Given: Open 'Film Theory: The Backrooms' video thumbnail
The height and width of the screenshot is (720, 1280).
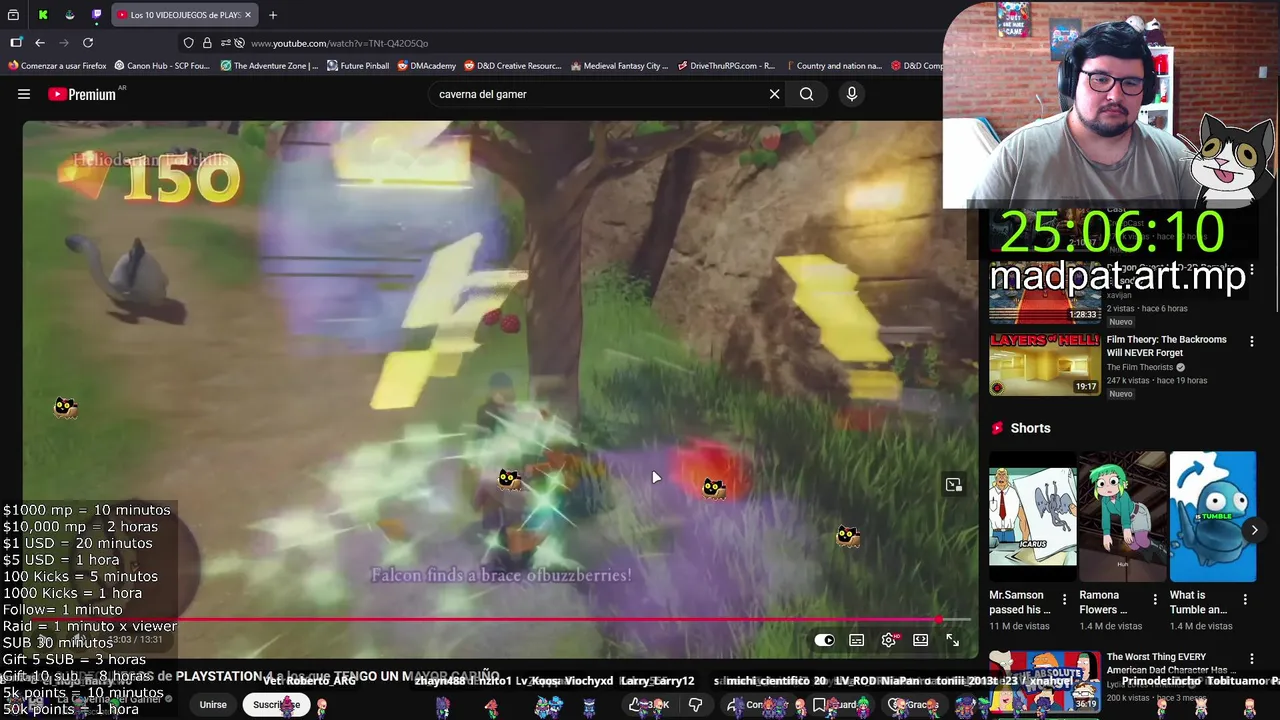Looking at the screenshot, I should pos(1045,365).
